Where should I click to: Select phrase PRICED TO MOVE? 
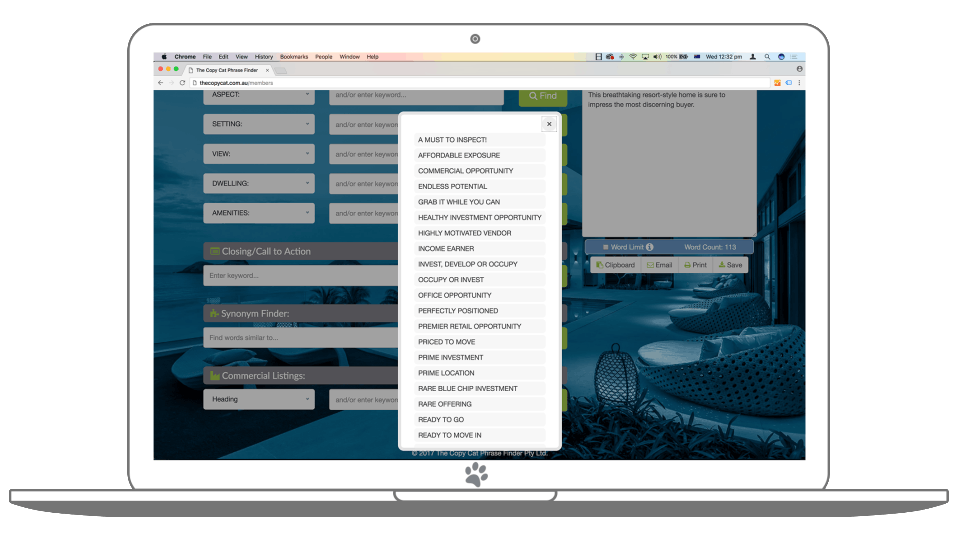479,342
